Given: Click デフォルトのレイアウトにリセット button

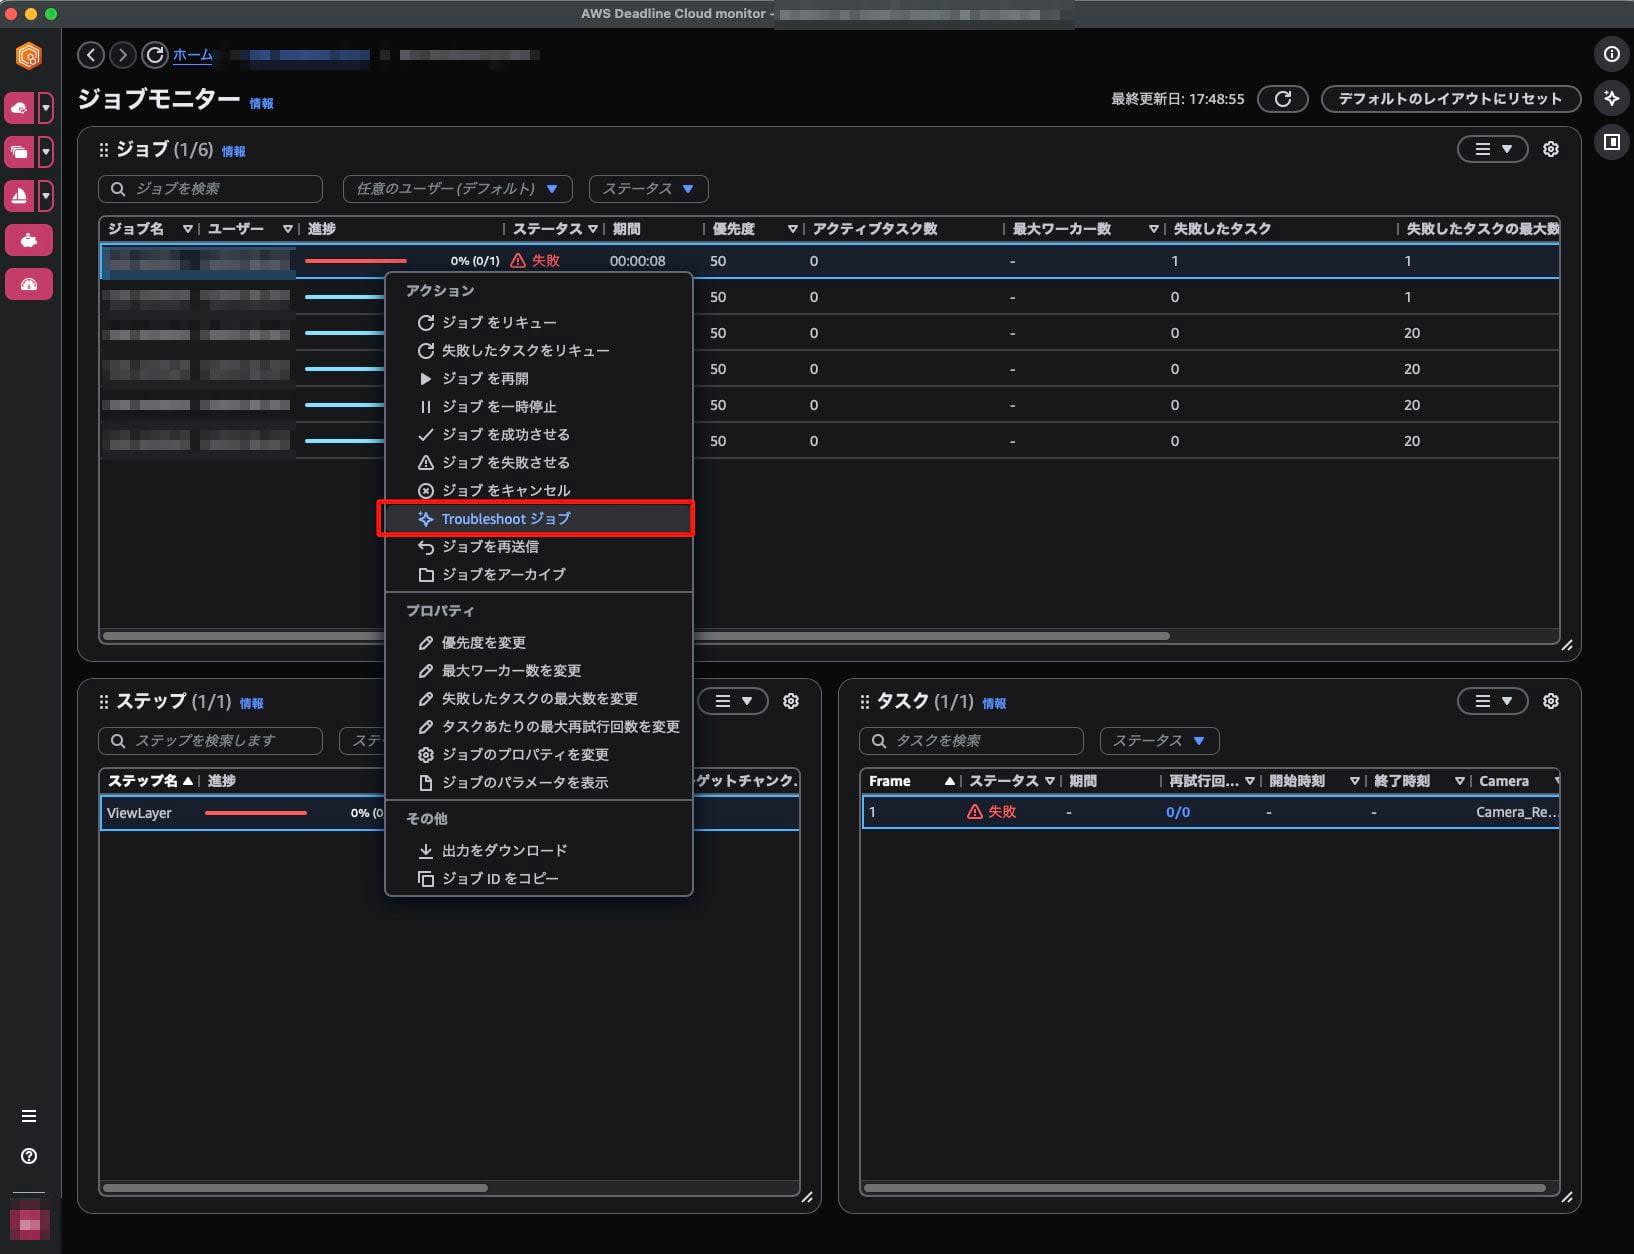Looking at the screenshot, I should point(1449,99).
